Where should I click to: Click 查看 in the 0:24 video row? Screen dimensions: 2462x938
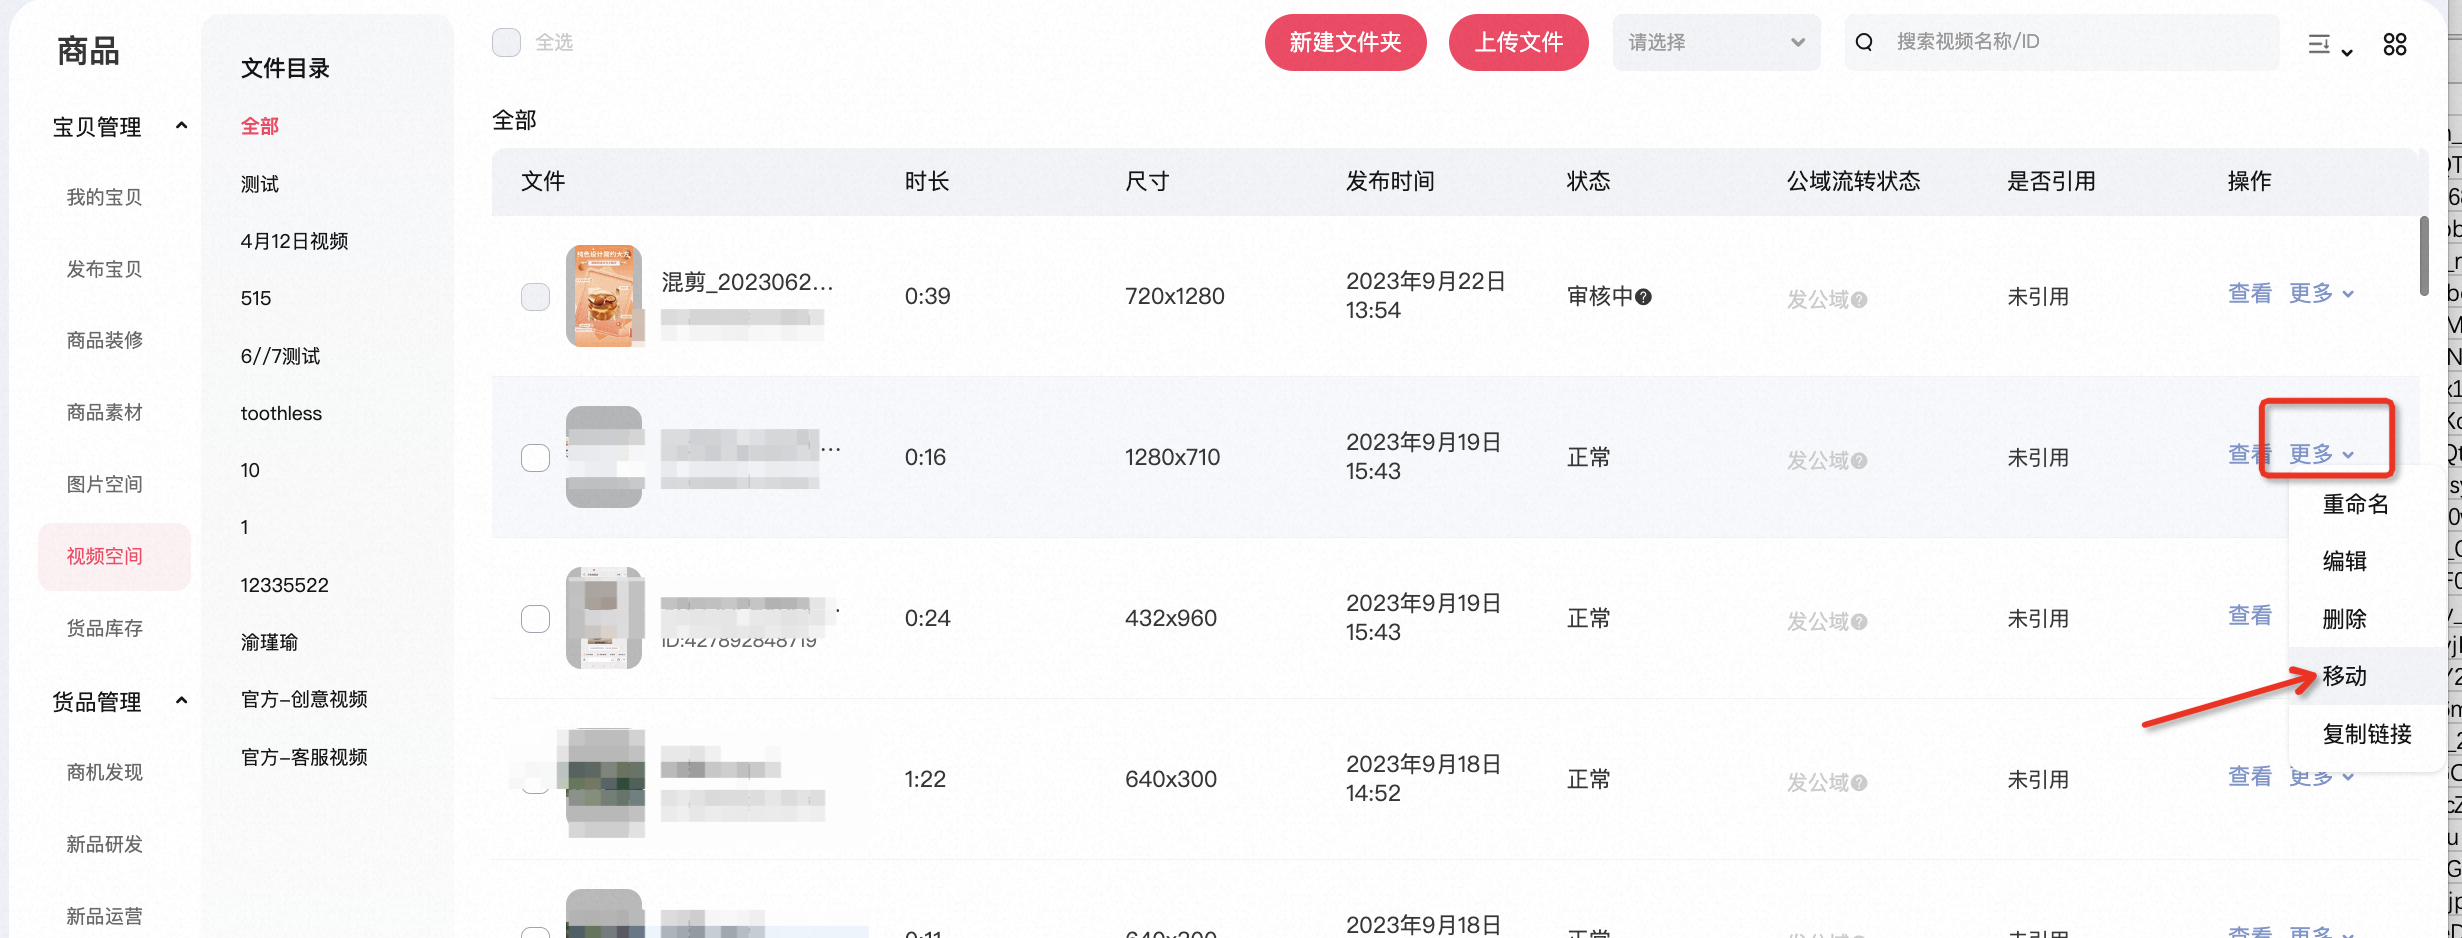2250,615
